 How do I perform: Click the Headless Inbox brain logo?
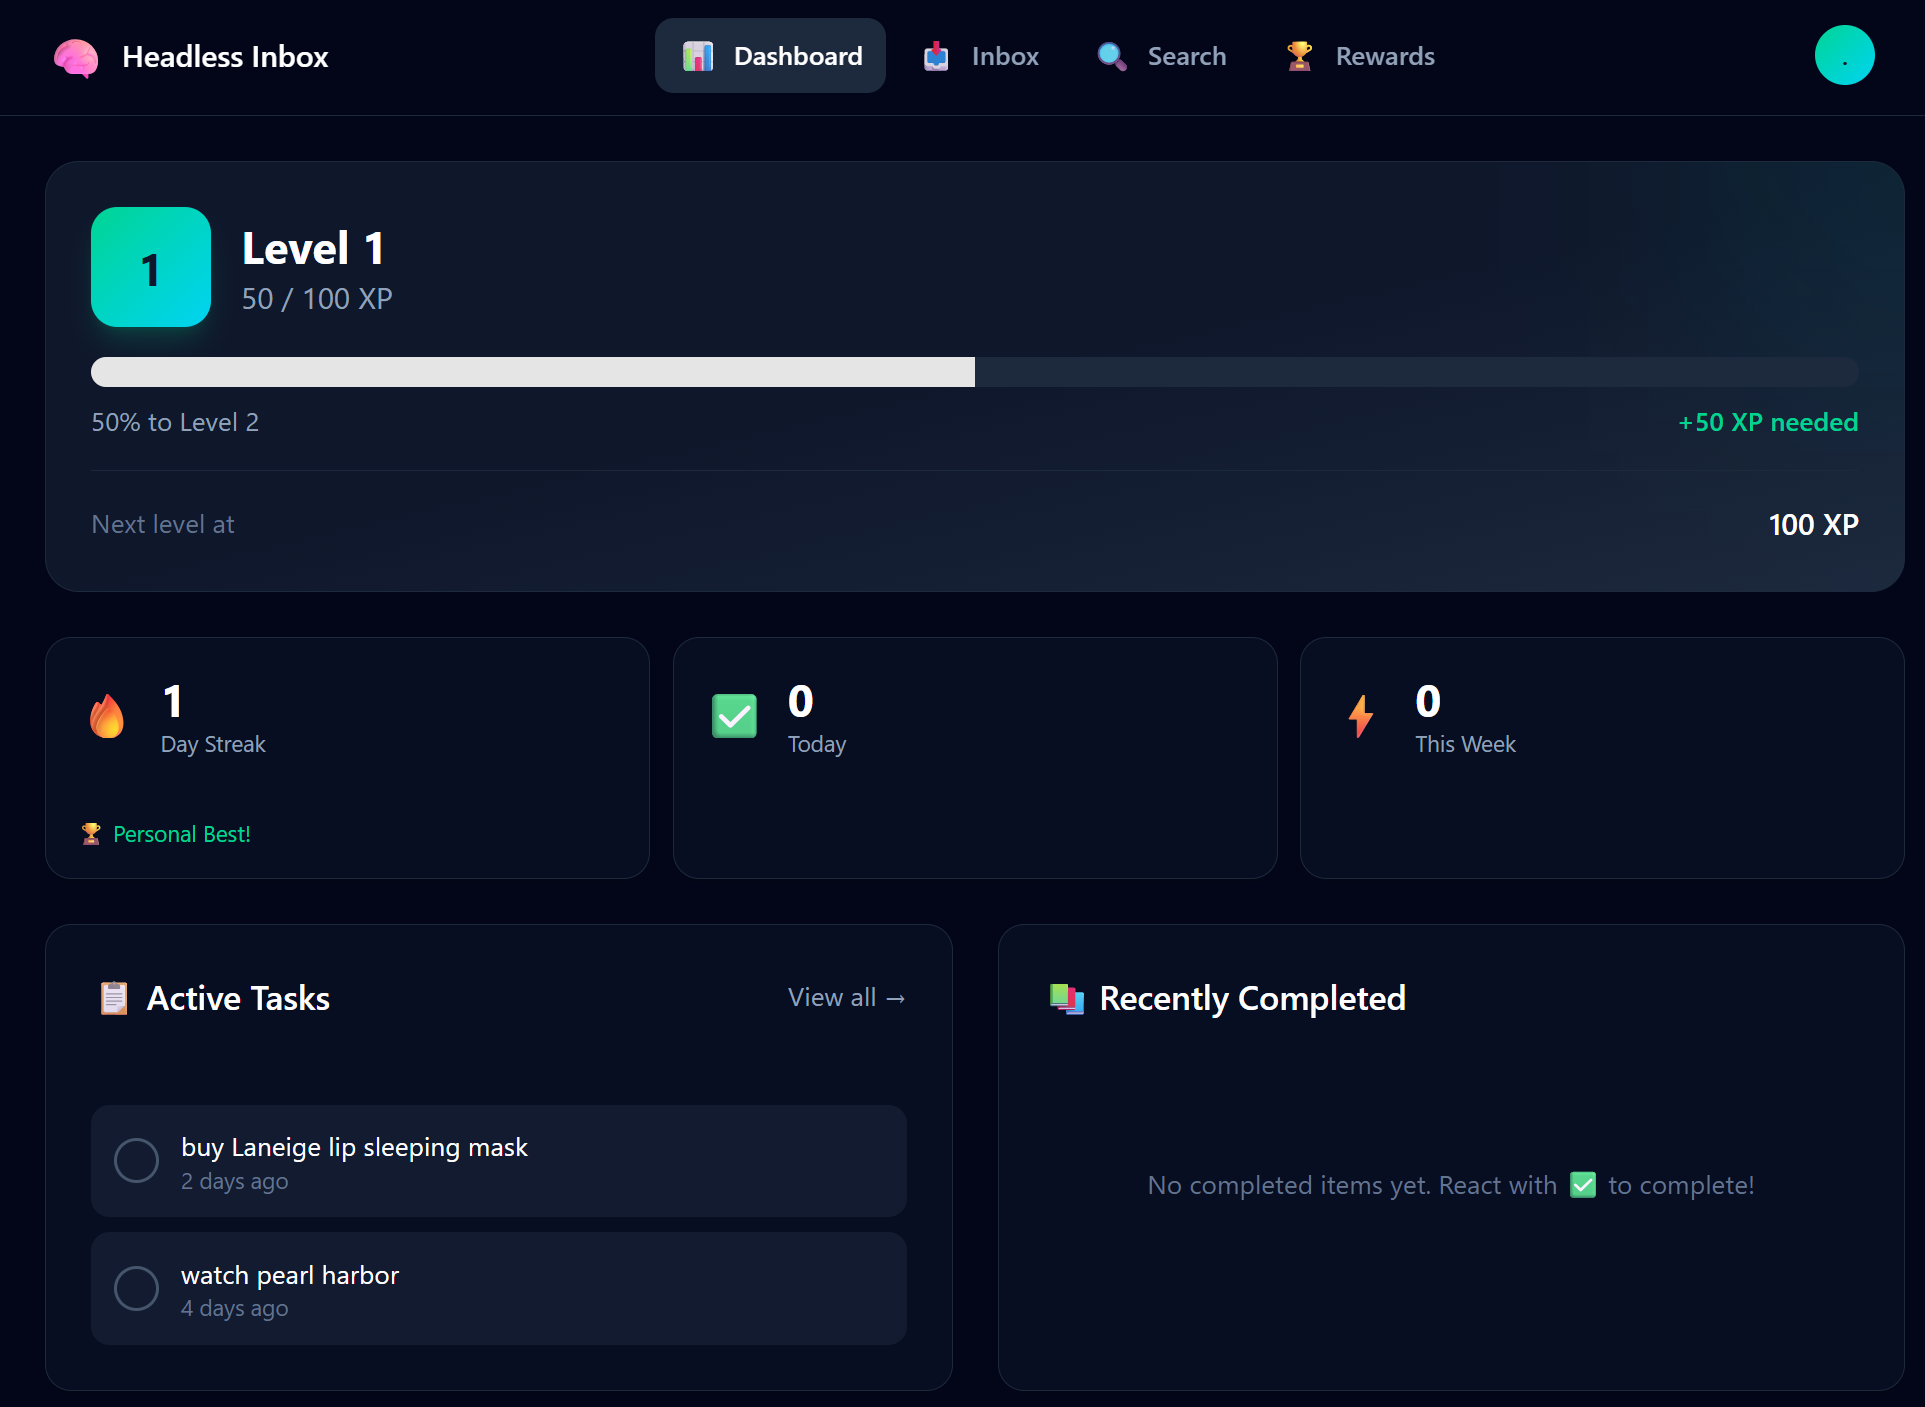pos(76,58)
